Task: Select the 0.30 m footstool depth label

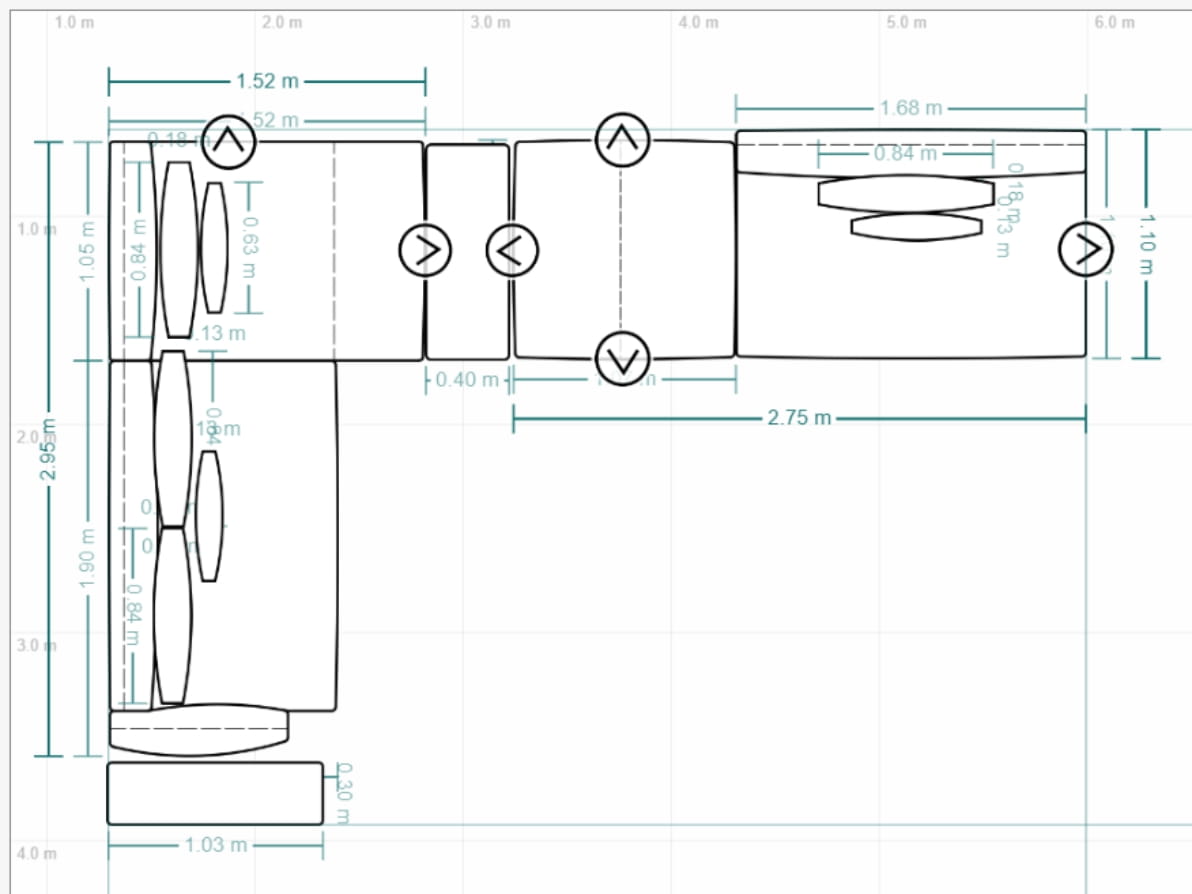Action: (344, 793)
